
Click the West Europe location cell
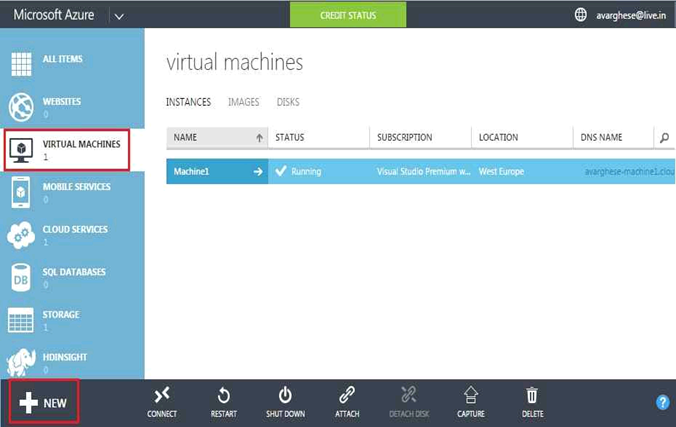point(501,172)
